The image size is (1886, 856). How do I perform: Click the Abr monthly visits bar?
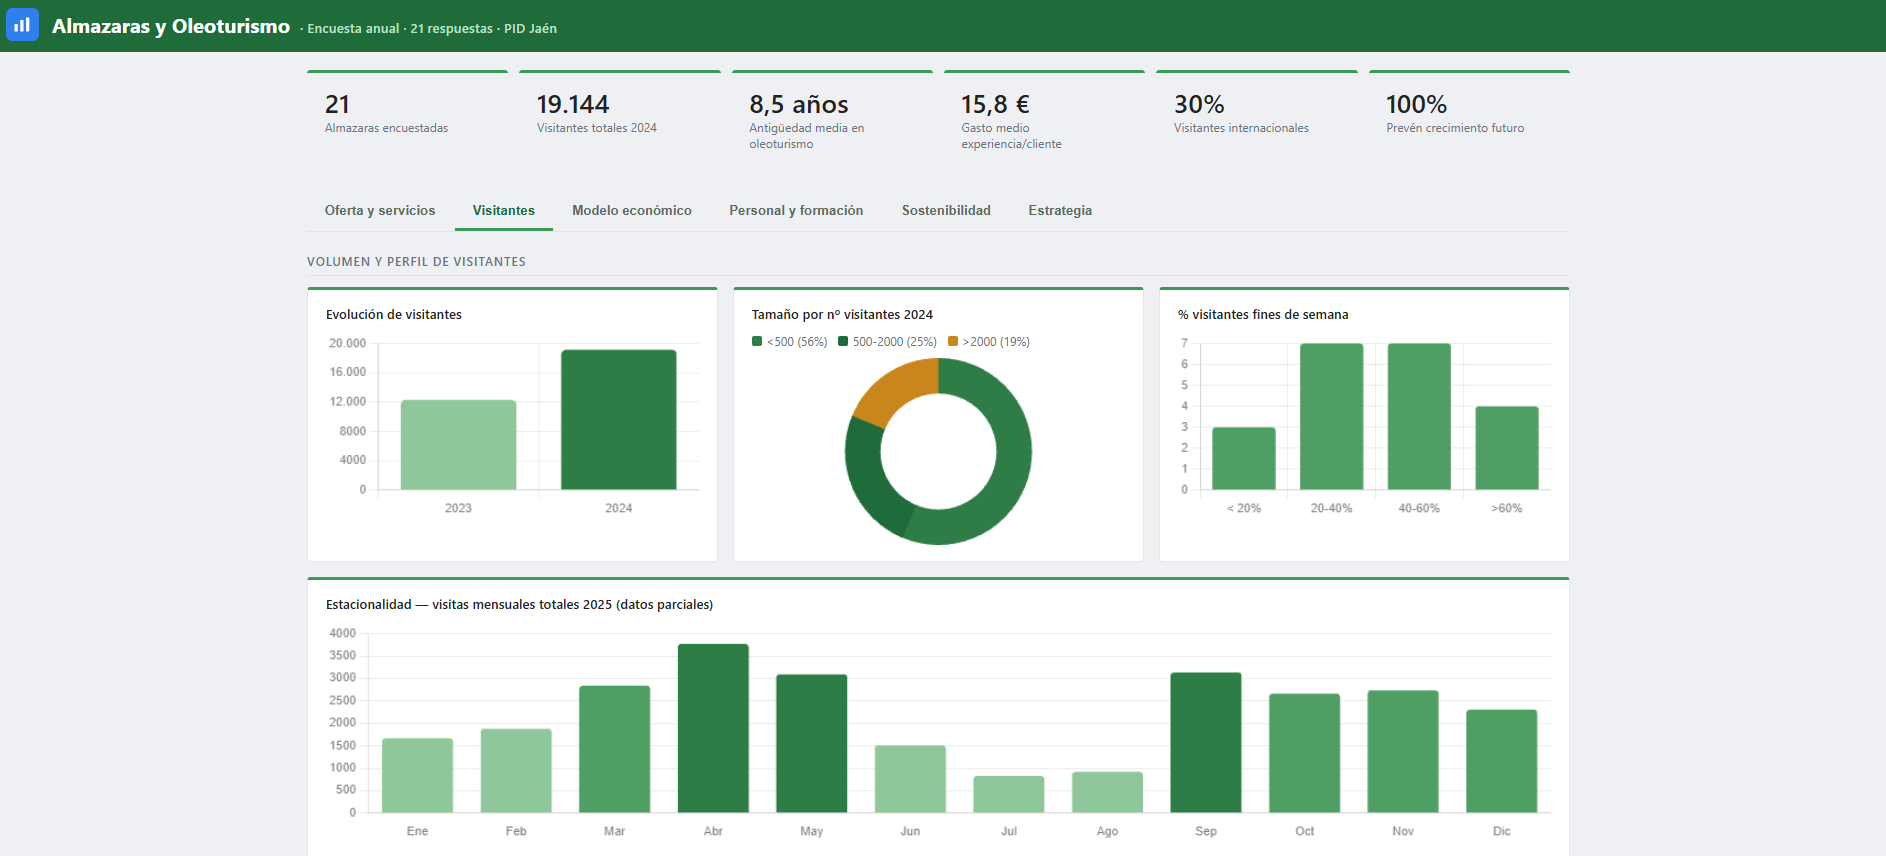point(713,728)
